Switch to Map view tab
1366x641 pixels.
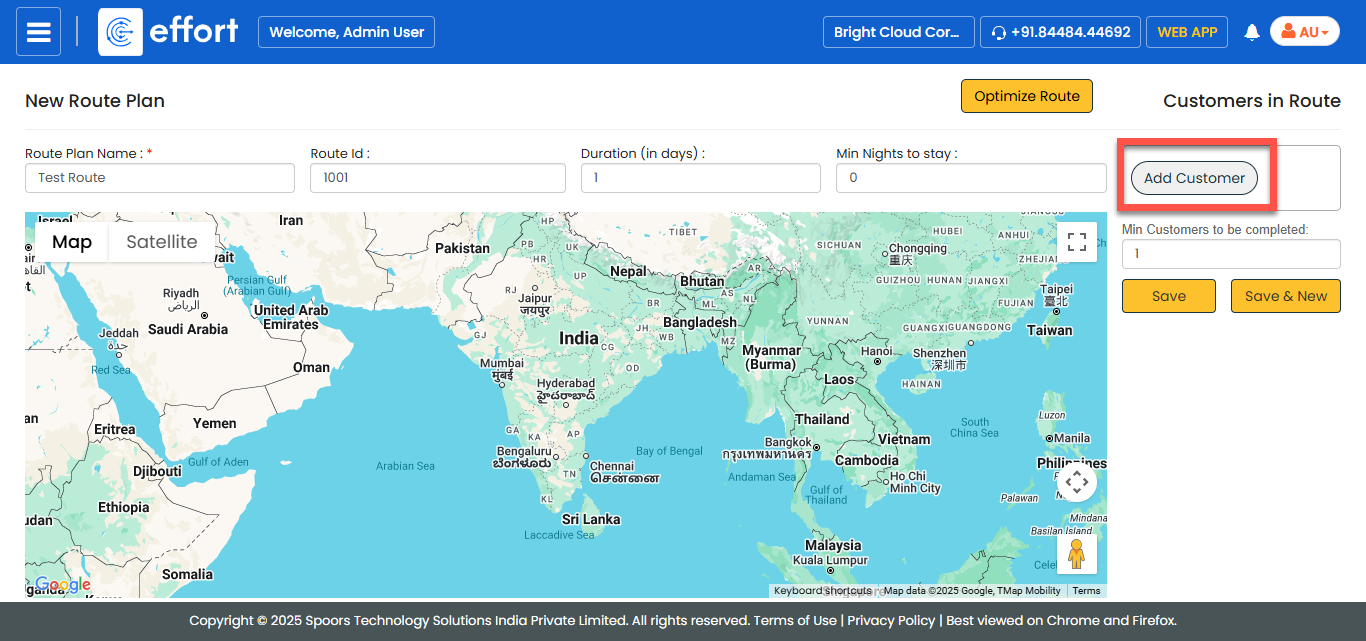tap(72, 242)
